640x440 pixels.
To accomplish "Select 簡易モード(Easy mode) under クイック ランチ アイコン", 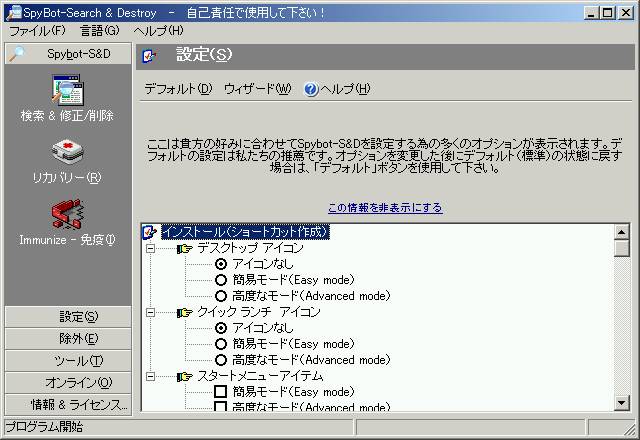I will 221,344.
